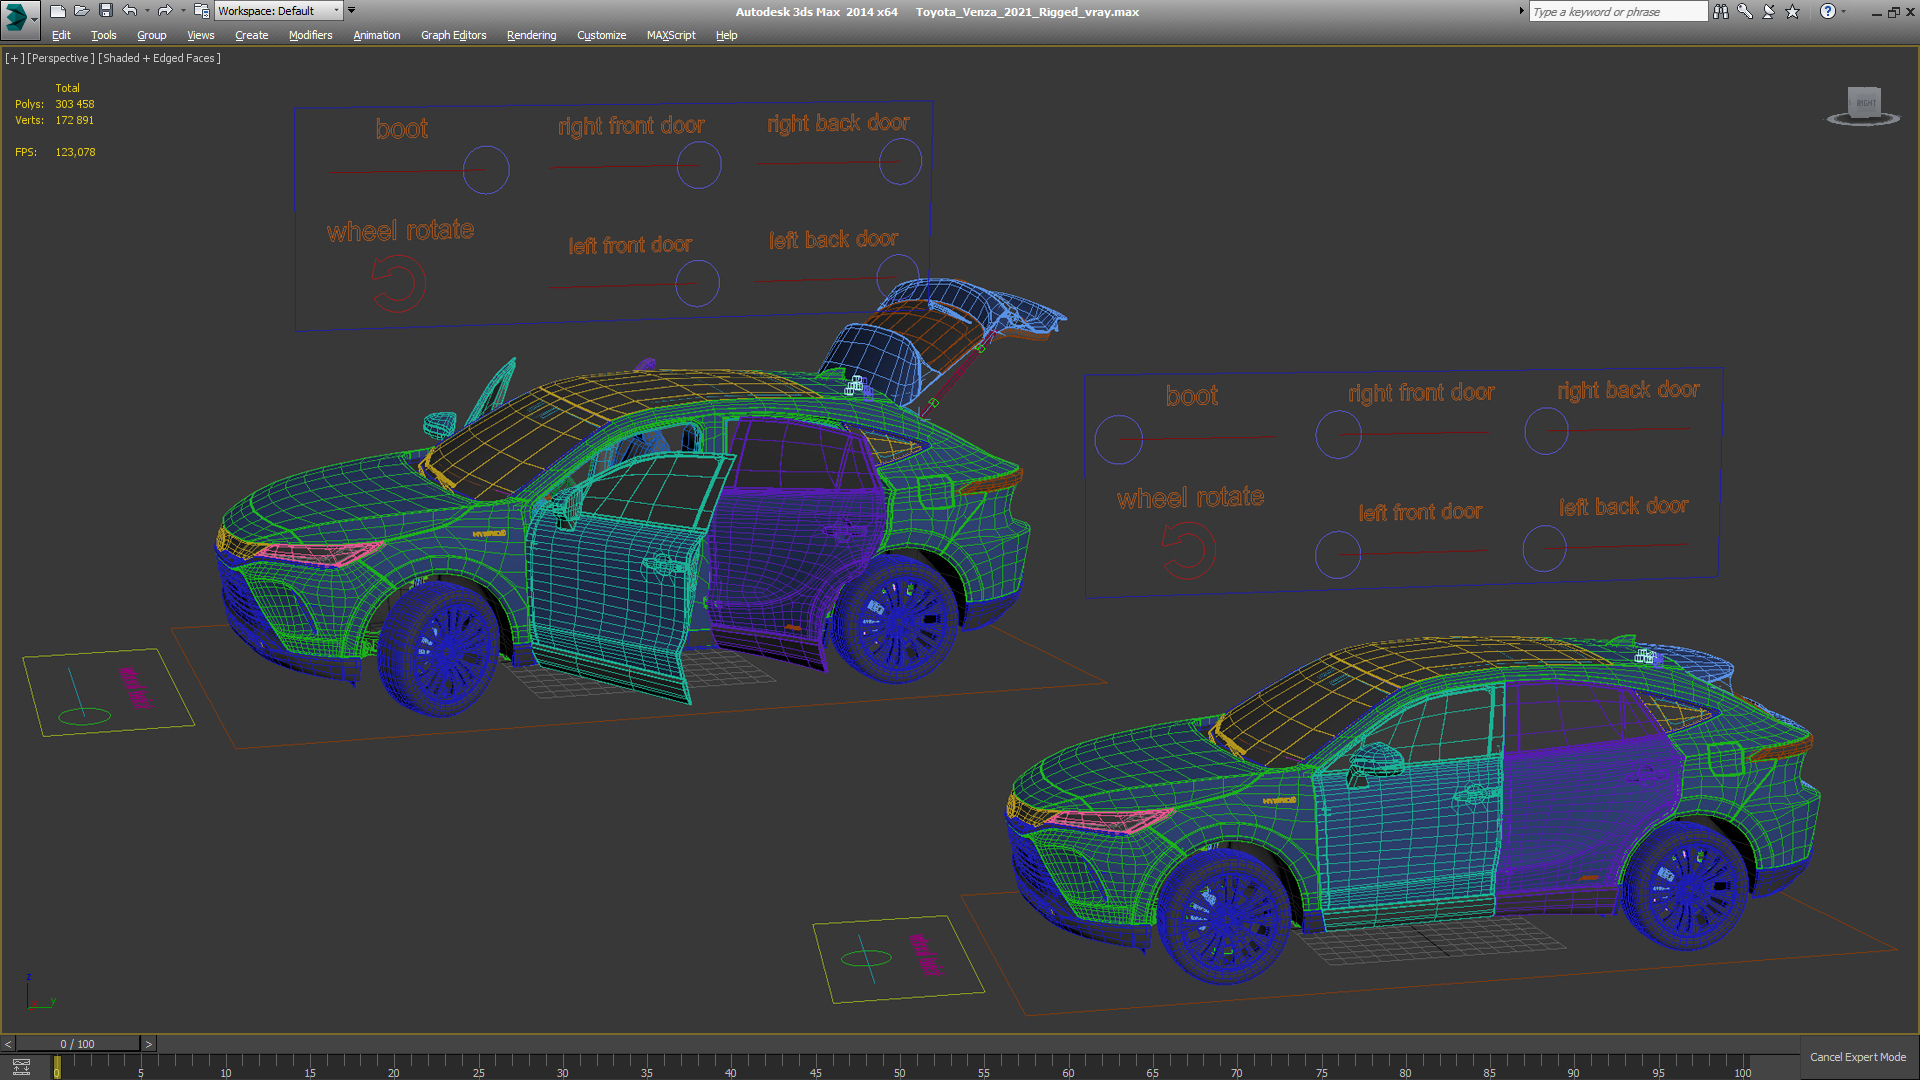1920x1080 pixels.
Task: Select upper-left rig right front door circle
Action: point(699,165)
